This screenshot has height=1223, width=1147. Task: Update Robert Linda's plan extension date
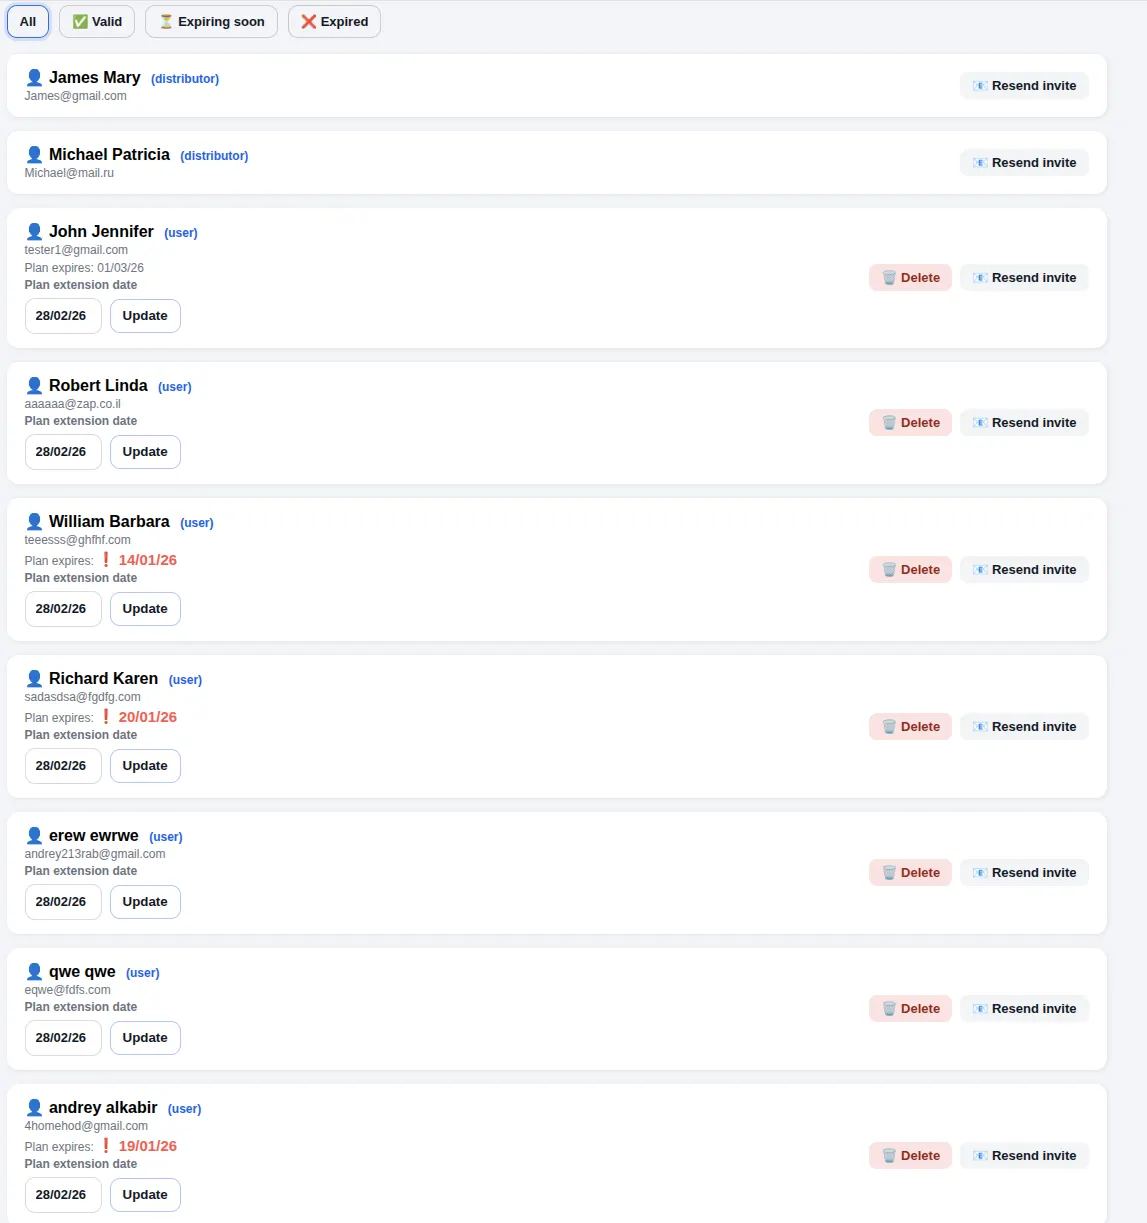click(145, 451)
